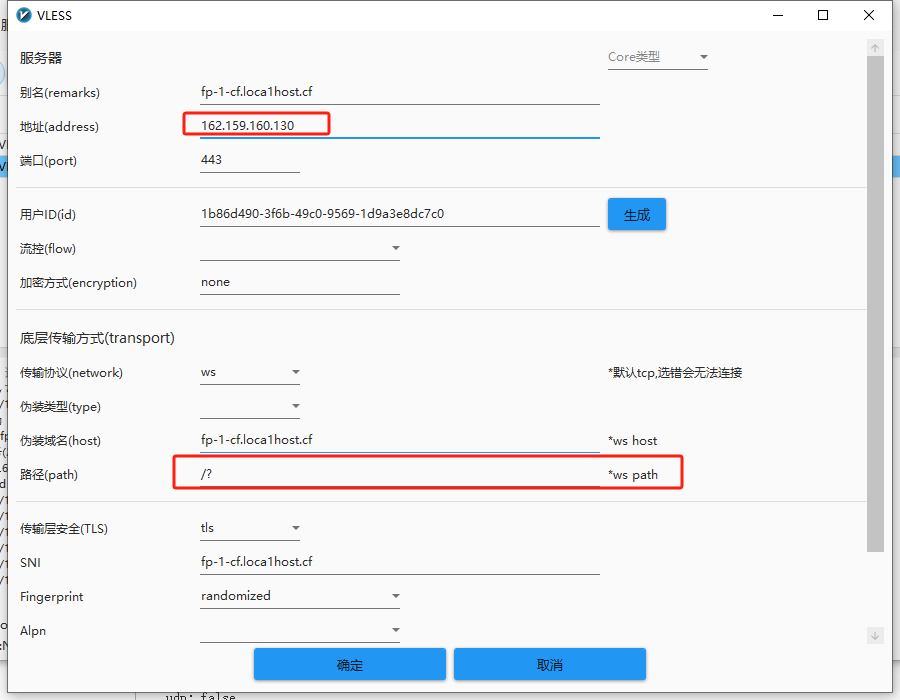This screenshot has height=700, width=900.
Task: Click the scrollbar down arrow
Action: tap(875, 636)
